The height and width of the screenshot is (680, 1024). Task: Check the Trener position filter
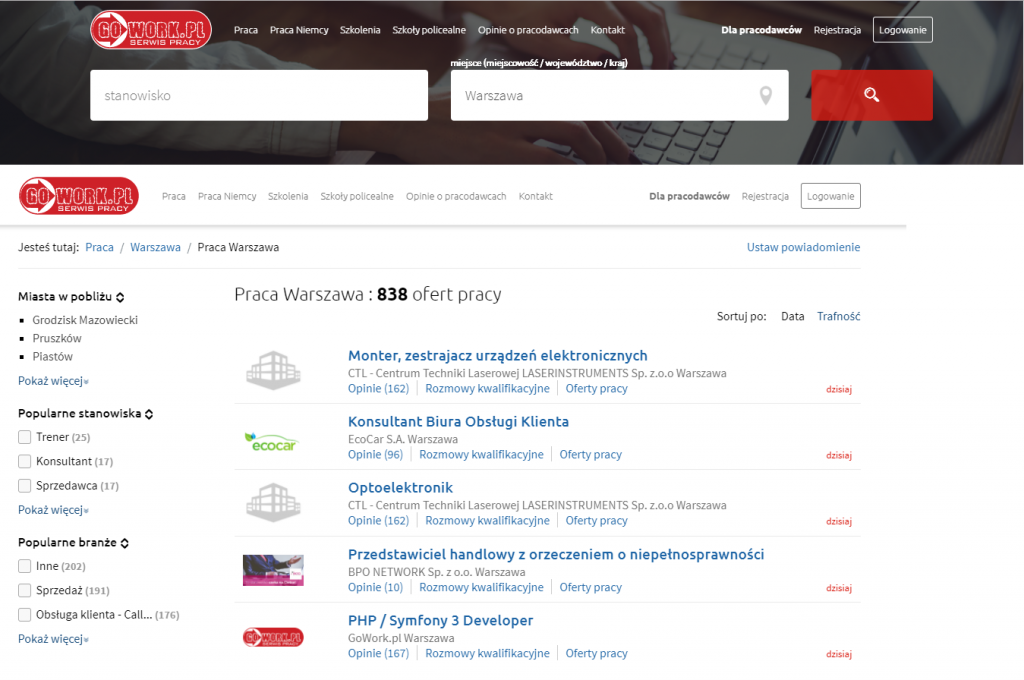tap(25, 437)
